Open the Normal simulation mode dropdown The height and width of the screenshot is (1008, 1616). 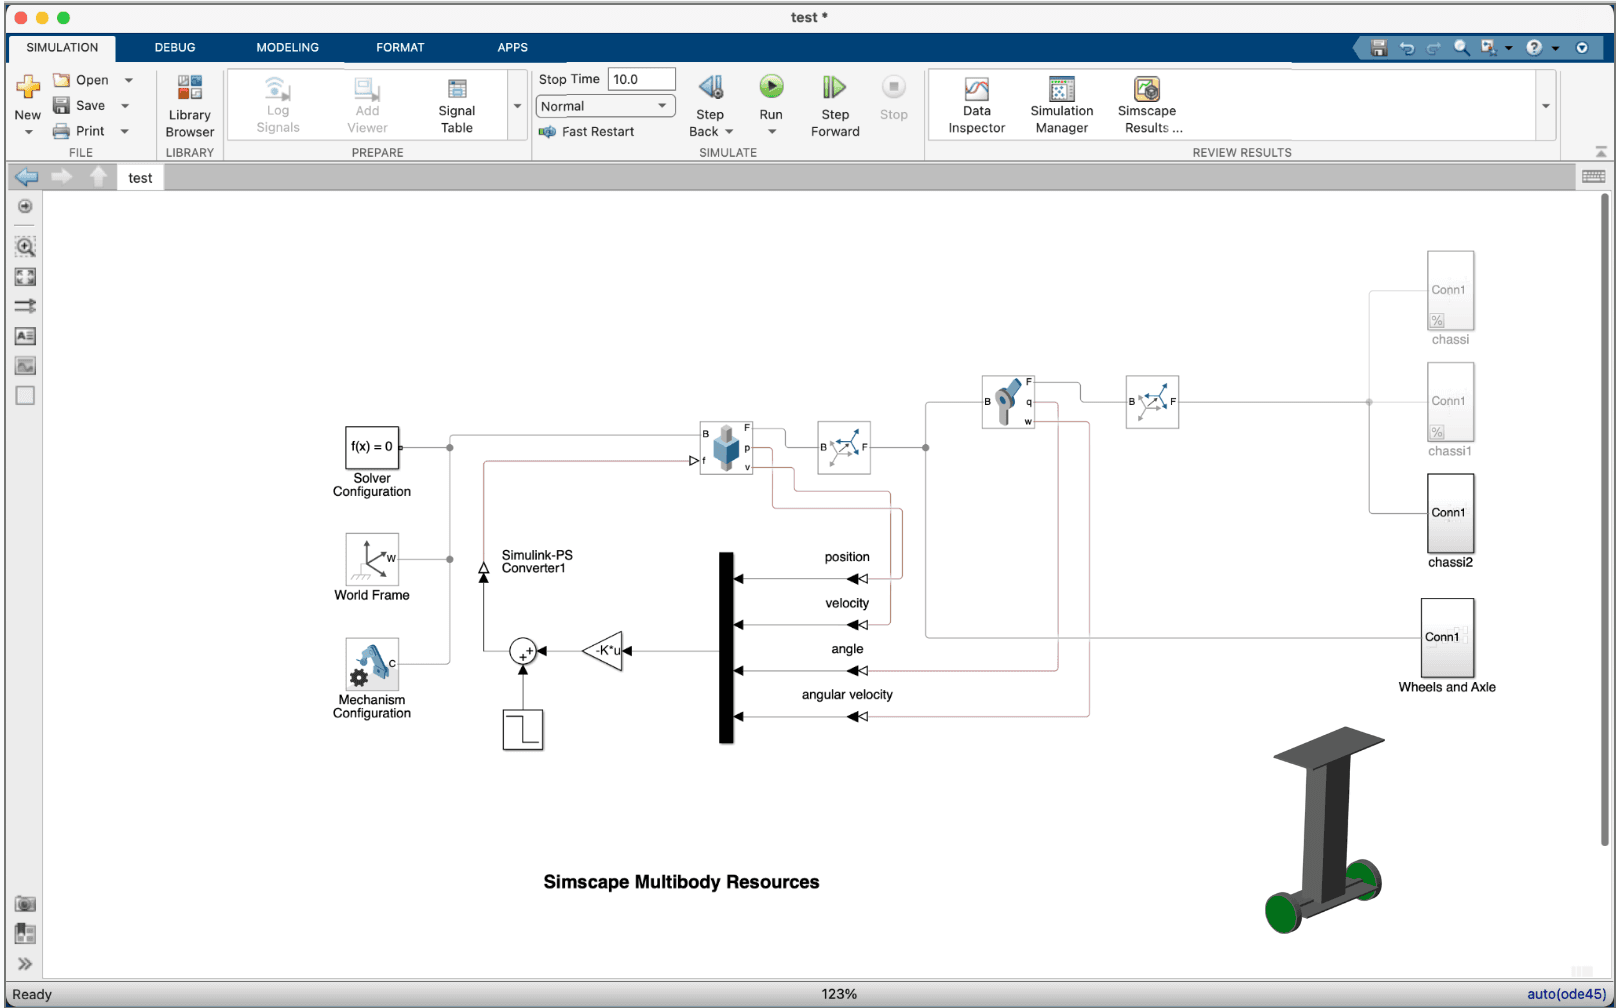[605, 106]
